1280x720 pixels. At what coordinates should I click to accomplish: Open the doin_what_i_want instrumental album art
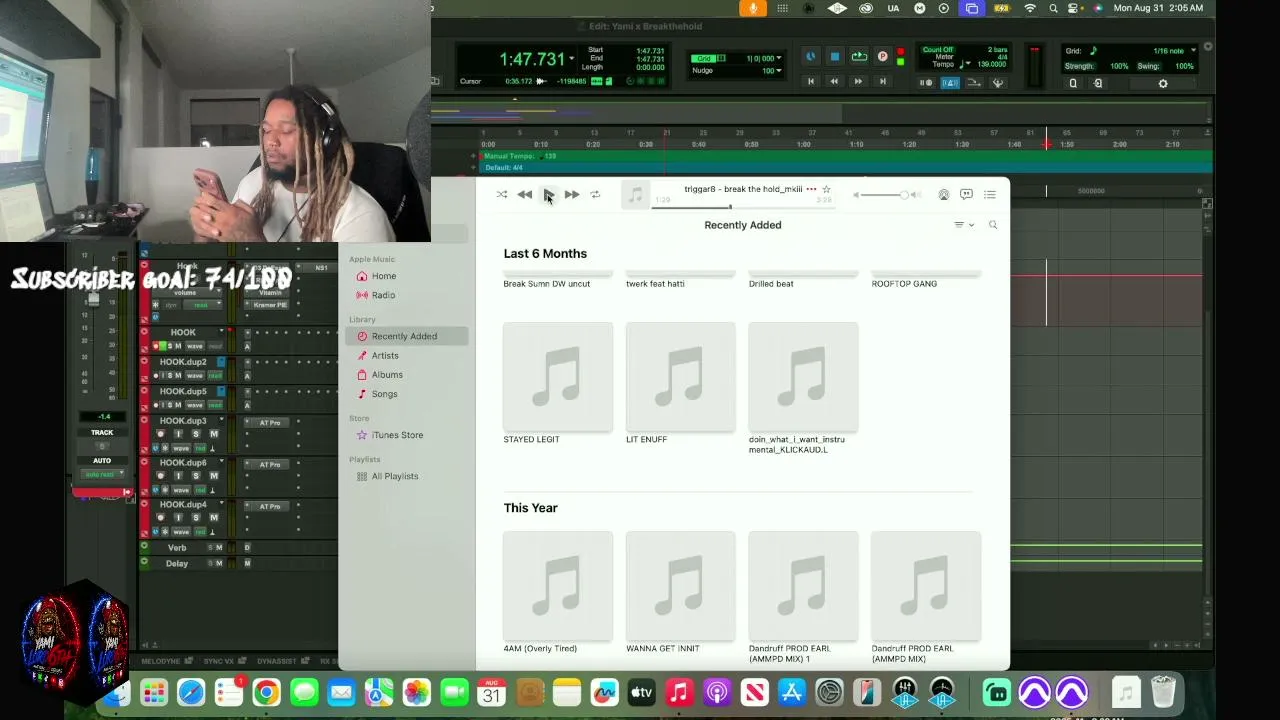tap(803, 377)
